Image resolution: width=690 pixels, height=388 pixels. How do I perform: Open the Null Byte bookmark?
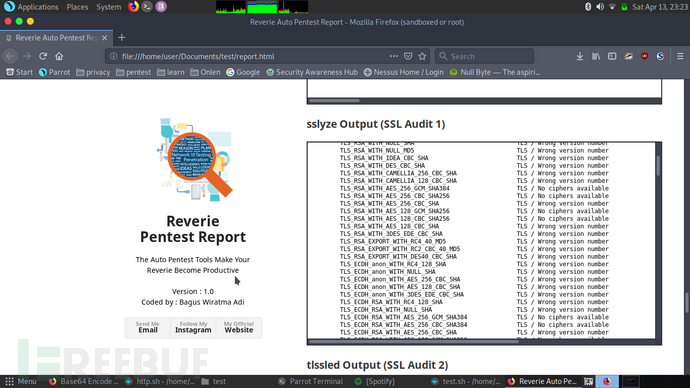pos(494,72)
